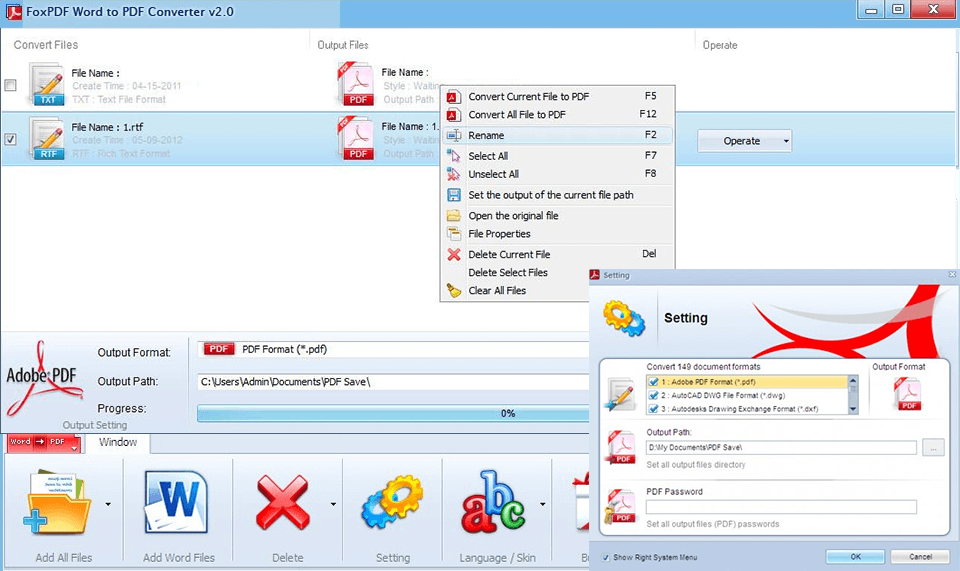
Task: Click the format list scroll up arrow
Action: [x=853, y=381]
